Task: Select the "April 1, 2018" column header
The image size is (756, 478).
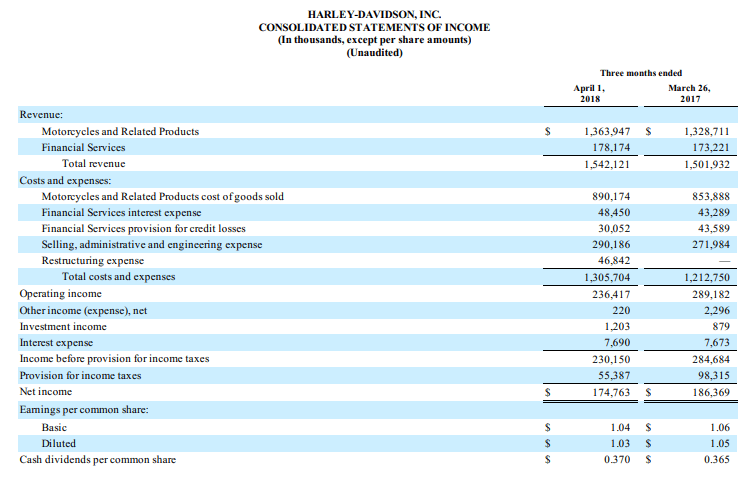Action: 589,93
